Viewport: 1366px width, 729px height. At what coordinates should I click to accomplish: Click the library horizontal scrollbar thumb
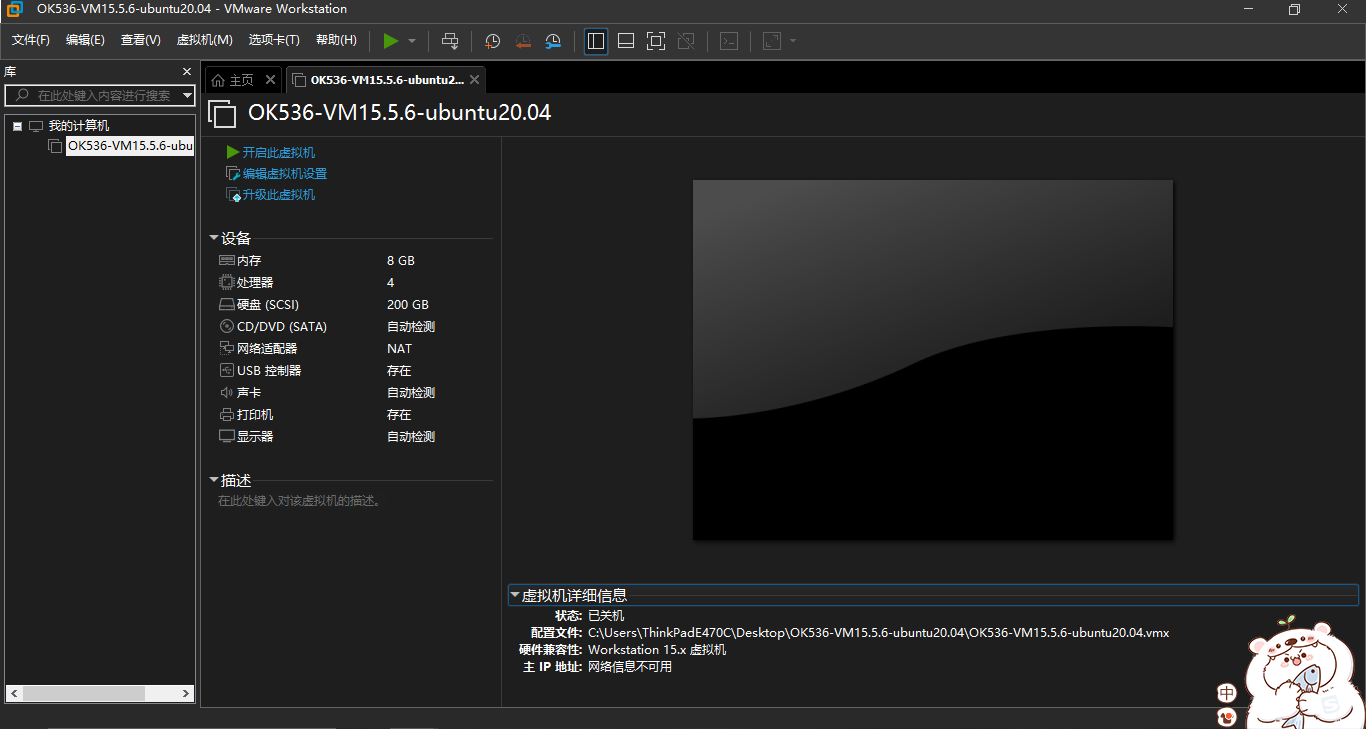pyautogui.click(x=84, y=693)
